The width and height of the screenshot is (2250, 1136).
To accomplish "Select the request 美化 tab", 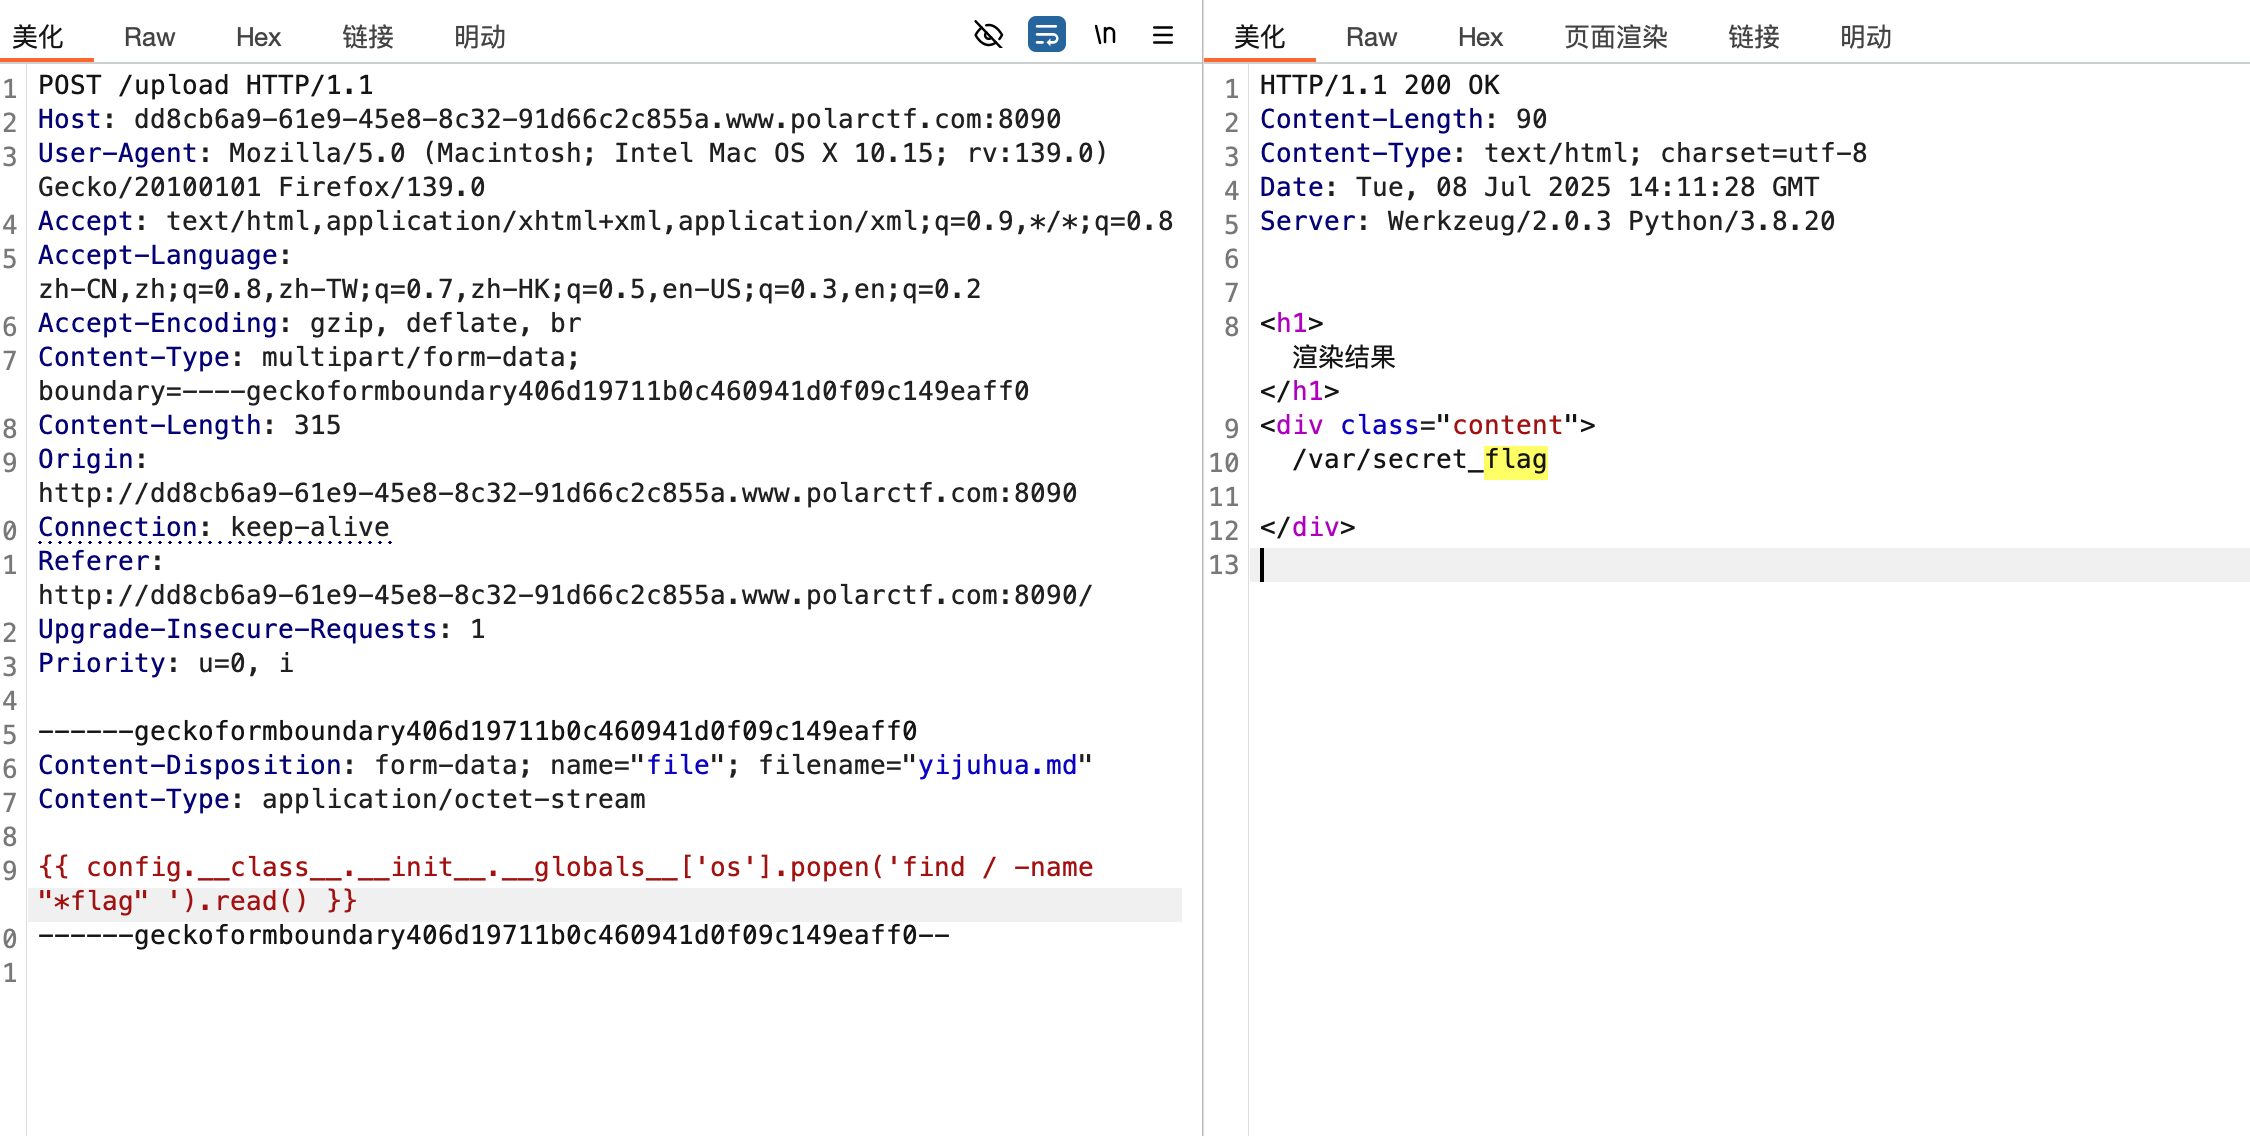I will 38,37.
